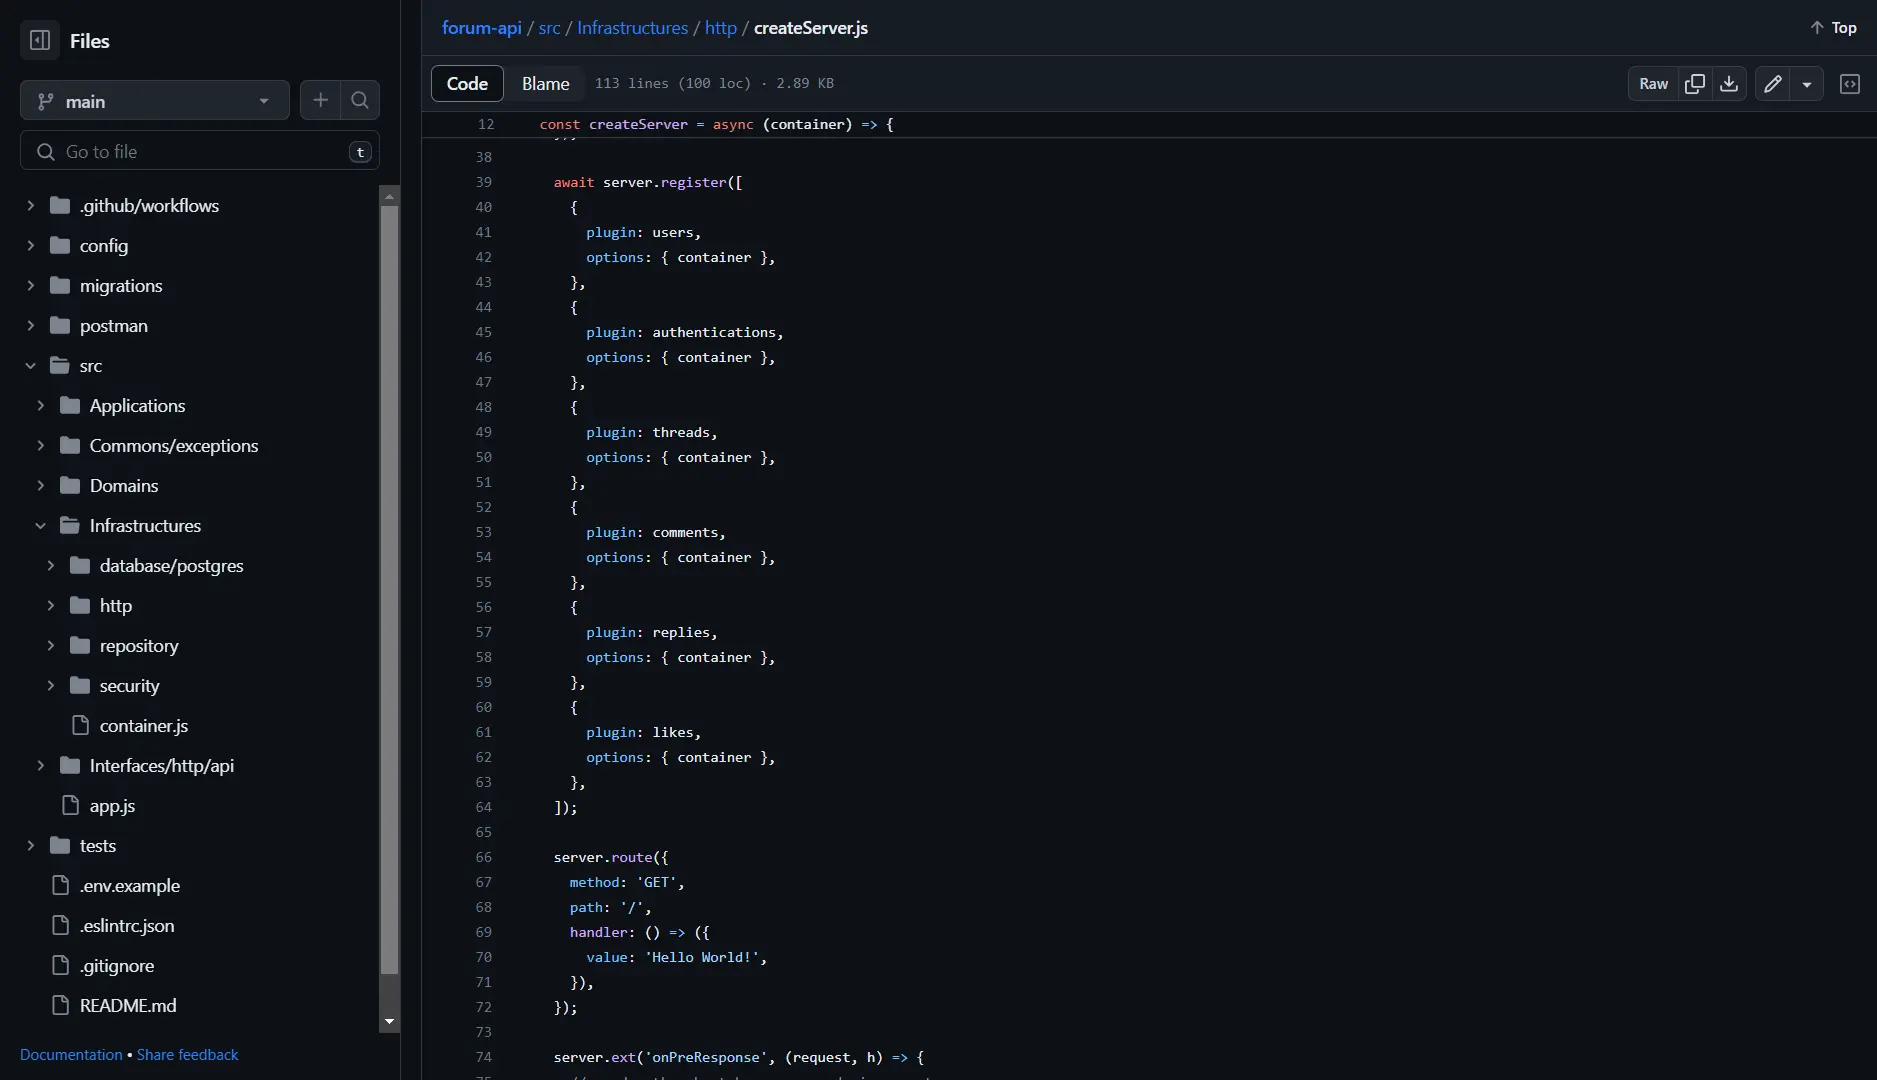
Task: Click the Raw button
Action: click(x=1653, y=84)
